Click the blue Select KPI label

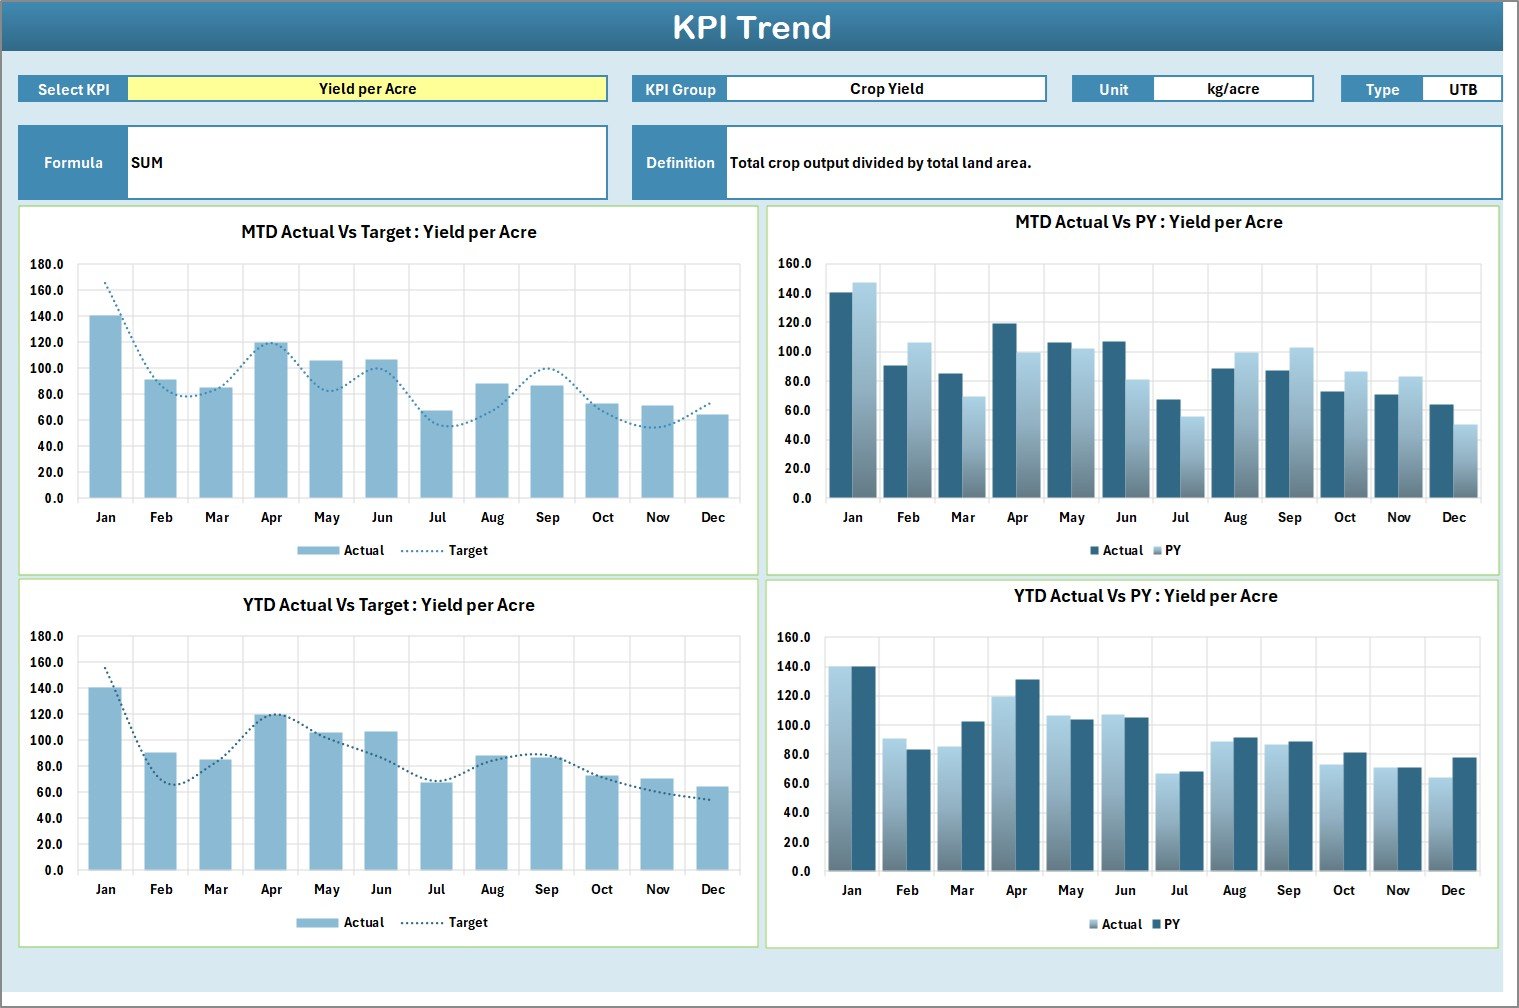pyautogui.click(x=72, y=88)
